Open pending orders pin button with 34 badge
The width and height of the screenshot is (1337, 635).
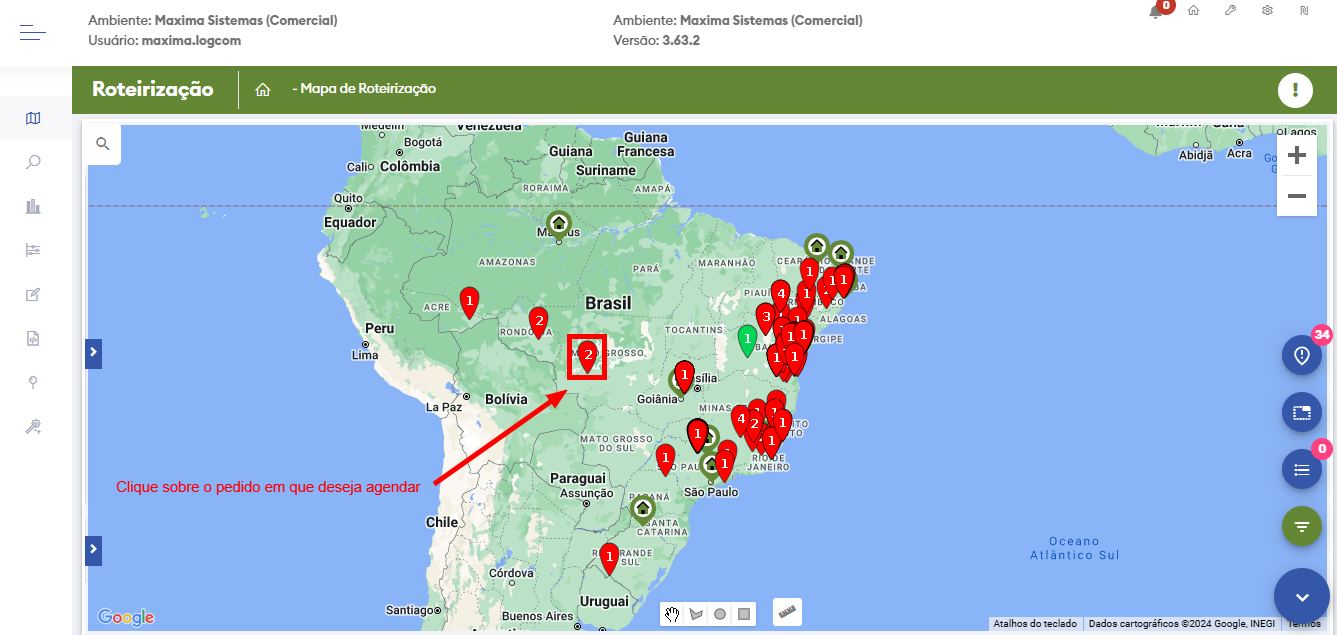[1302, 355]
